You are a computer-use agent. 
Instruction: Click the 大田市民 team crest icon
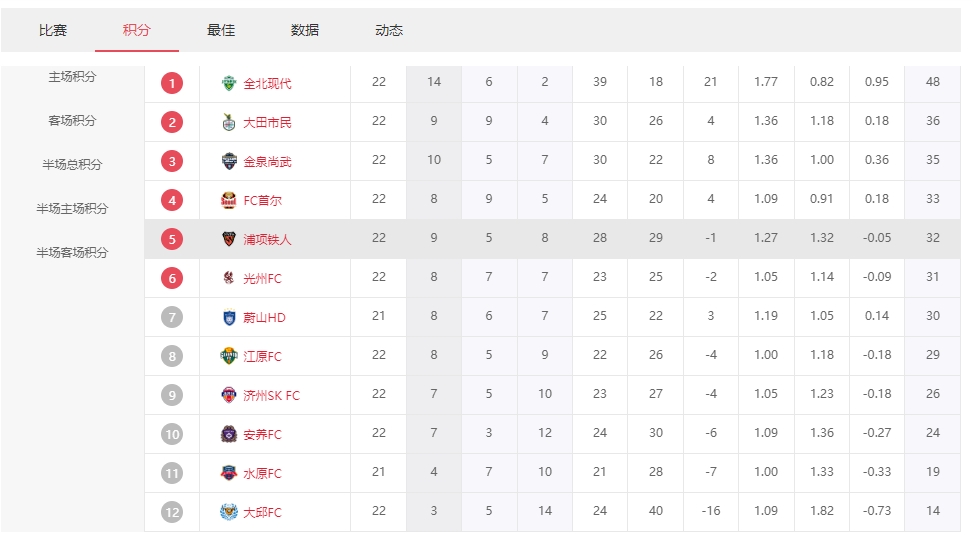click(x=229, y=122)
